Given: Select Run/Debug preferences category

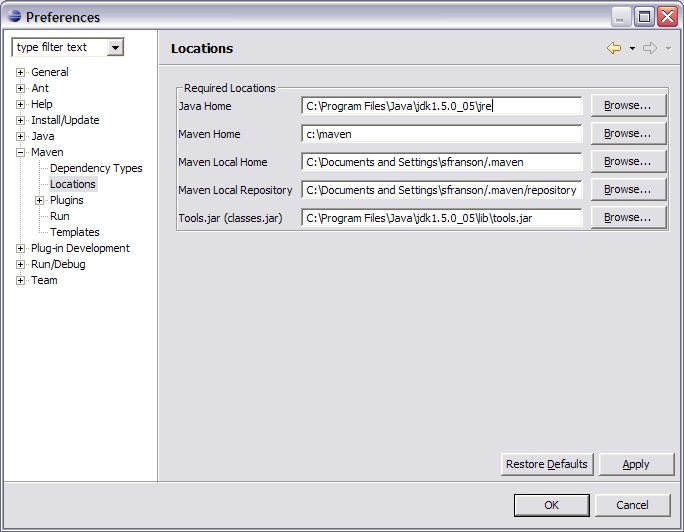Looking at the screenshot, I should (58, 264).
